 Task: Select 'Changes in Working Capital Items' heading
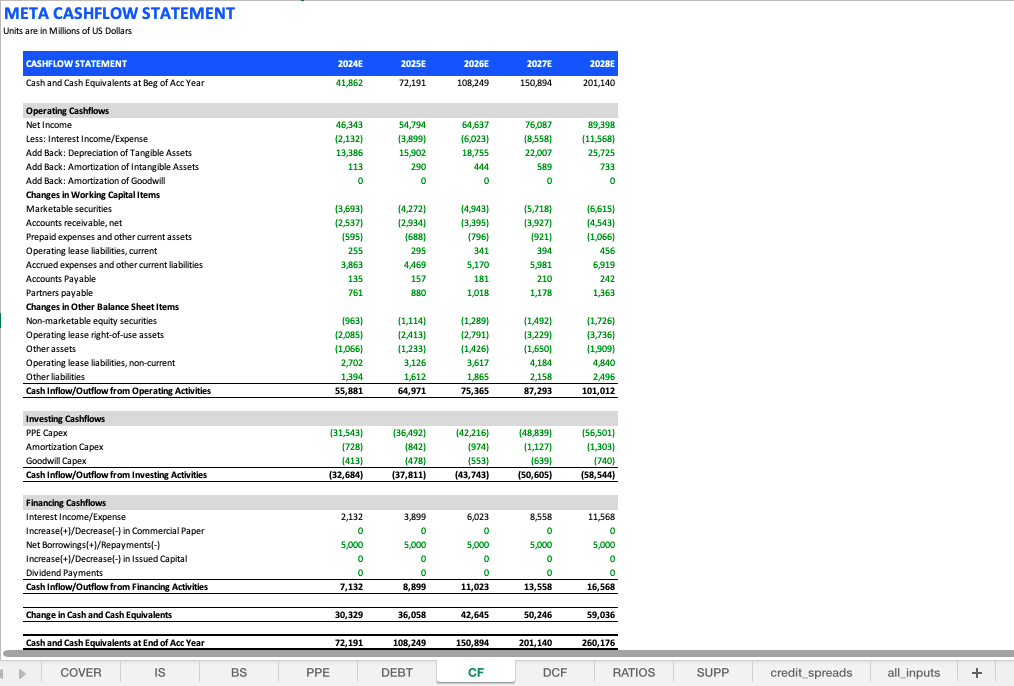pyautogui.click(x=93, y=195)
